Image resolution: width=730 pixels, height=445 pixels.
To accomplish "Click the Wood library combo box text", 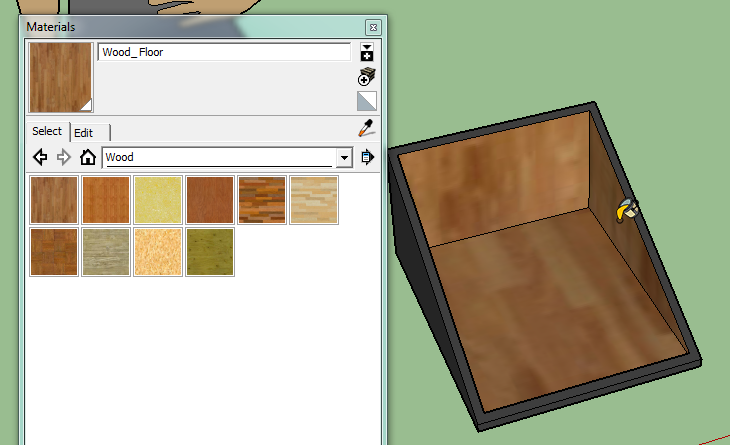I will [x=218, y=157].
